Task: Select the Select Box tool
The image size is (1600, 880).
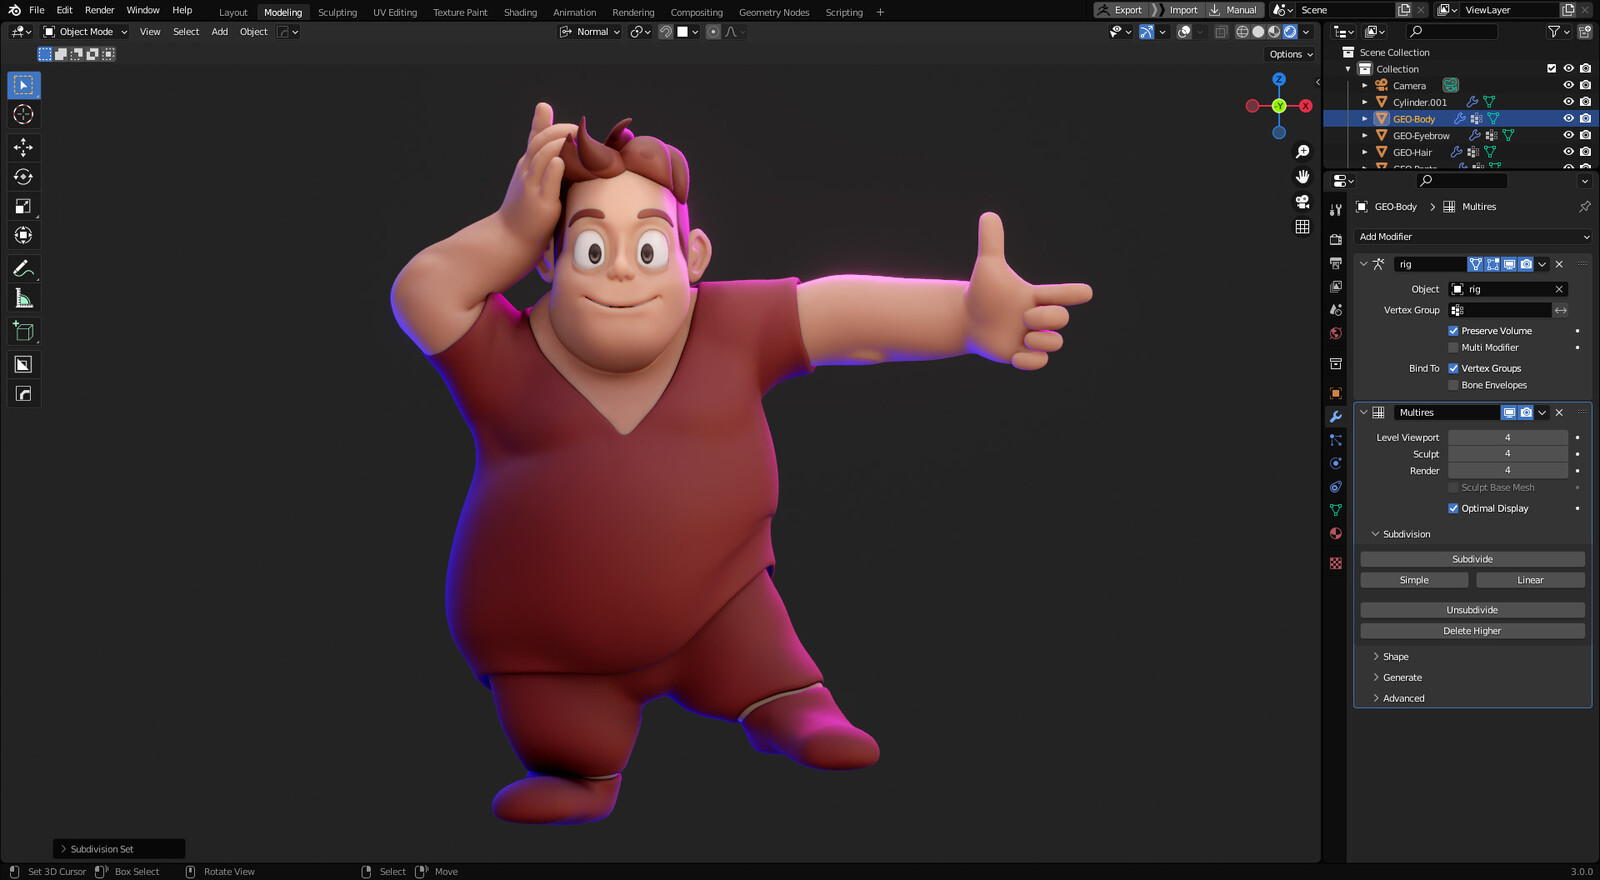Action: tap(24, 85)
